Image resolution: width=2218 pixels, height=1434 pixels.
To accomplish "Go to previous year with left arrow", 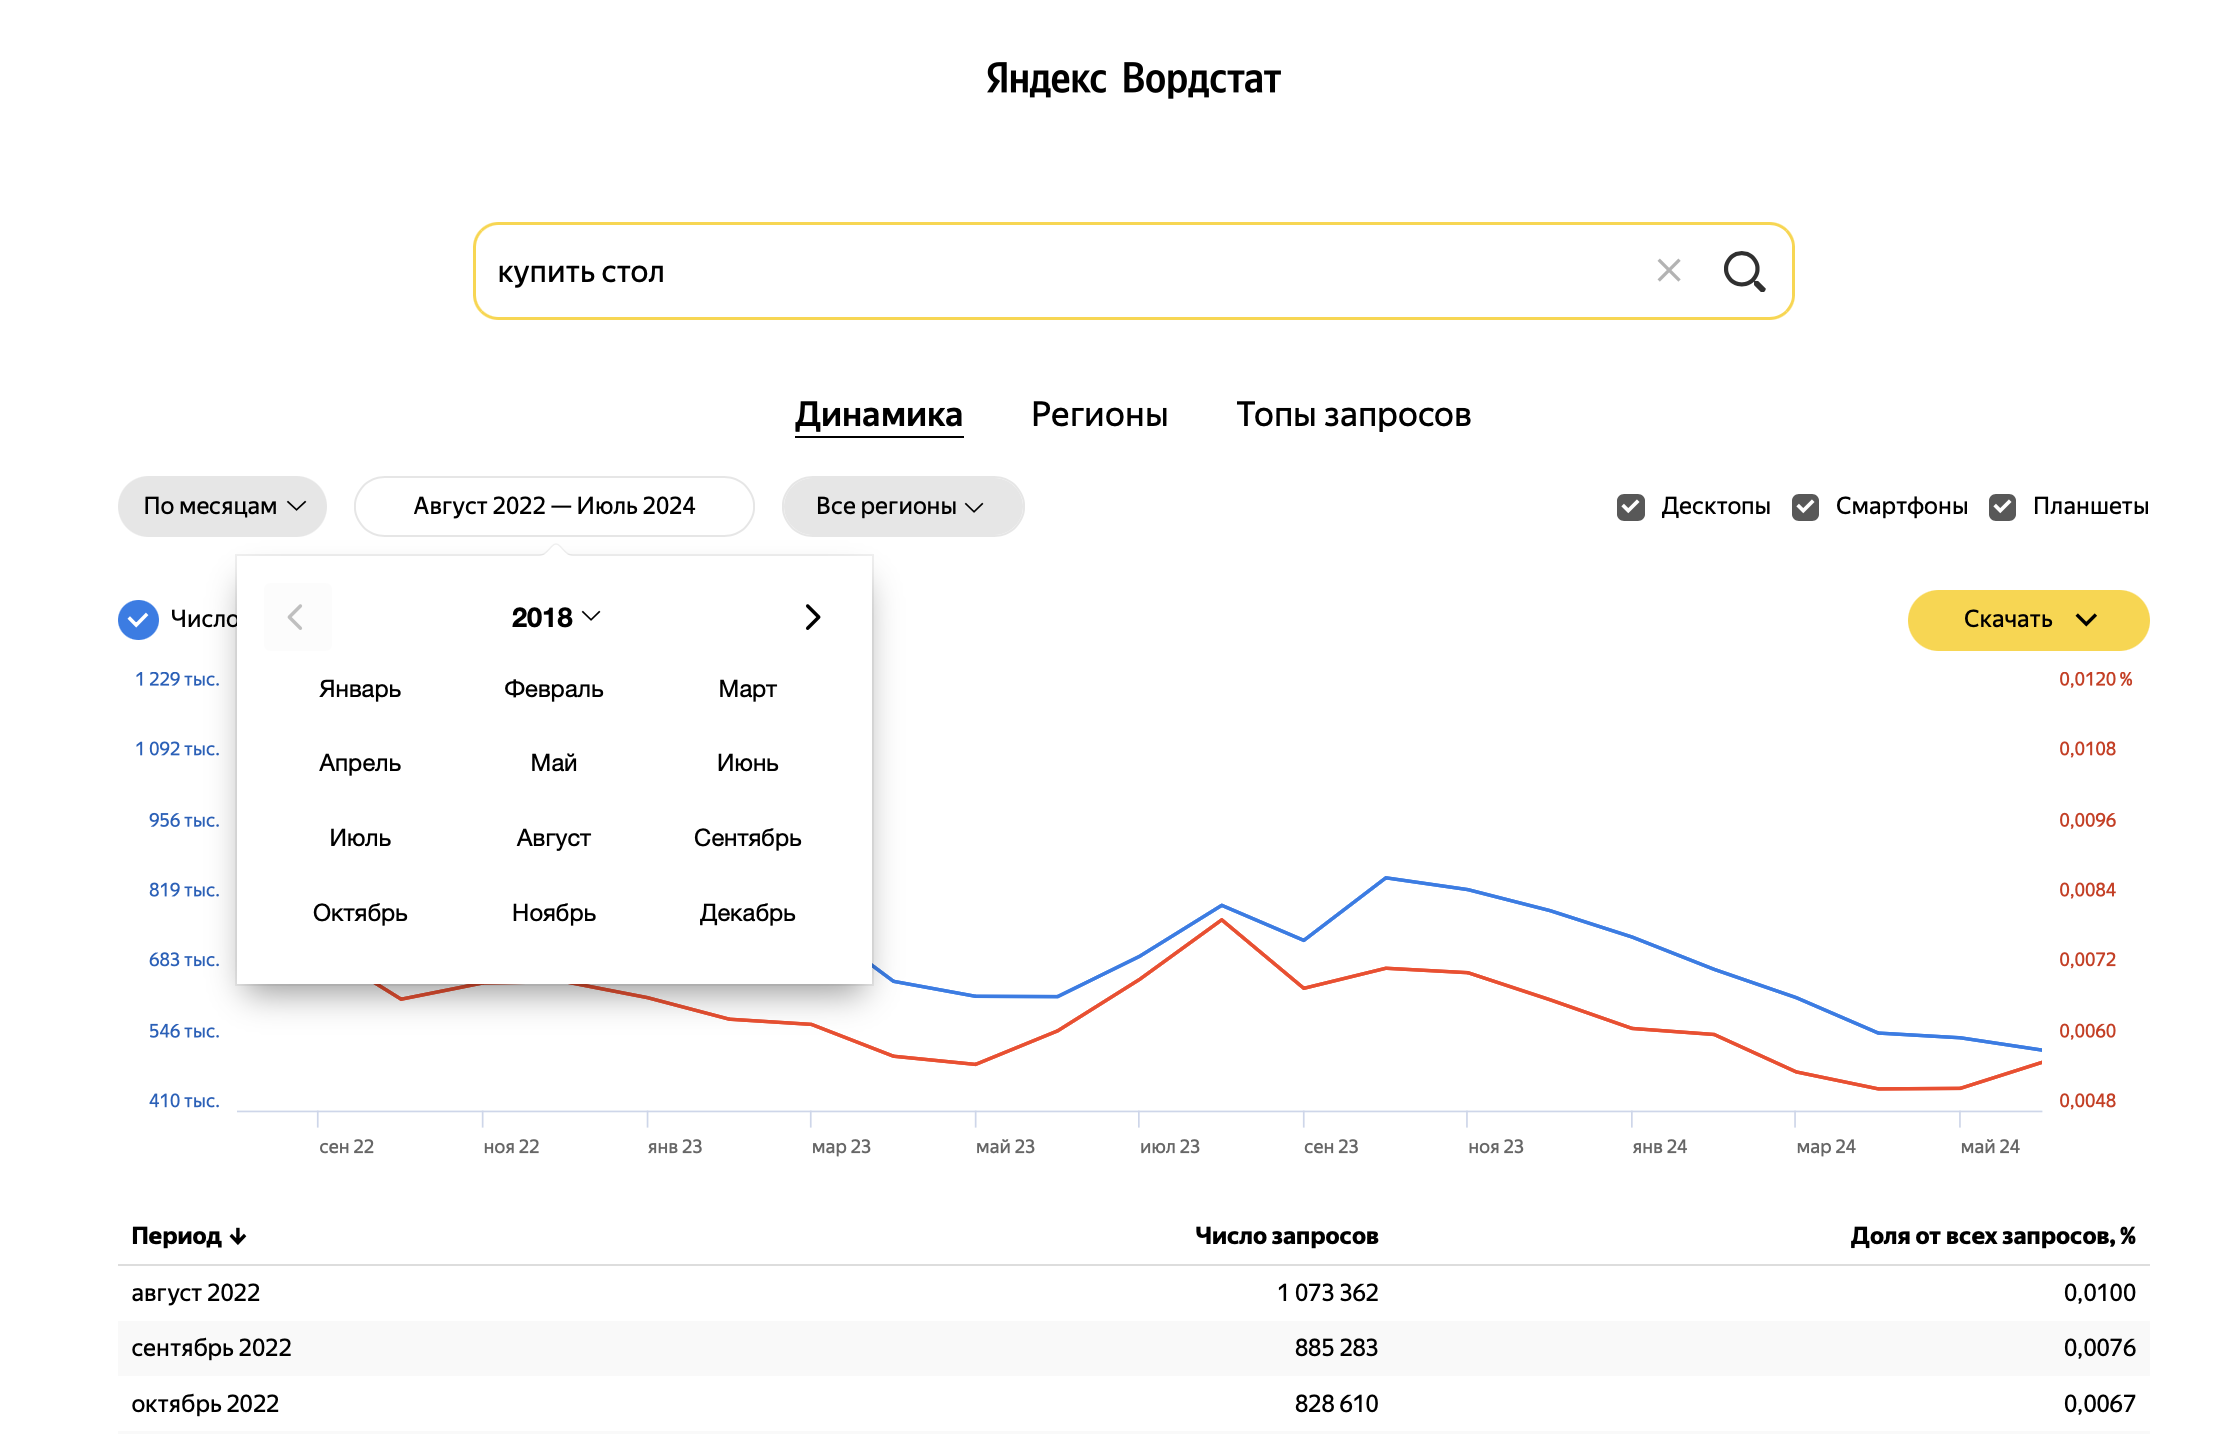I will pos(296,617).
